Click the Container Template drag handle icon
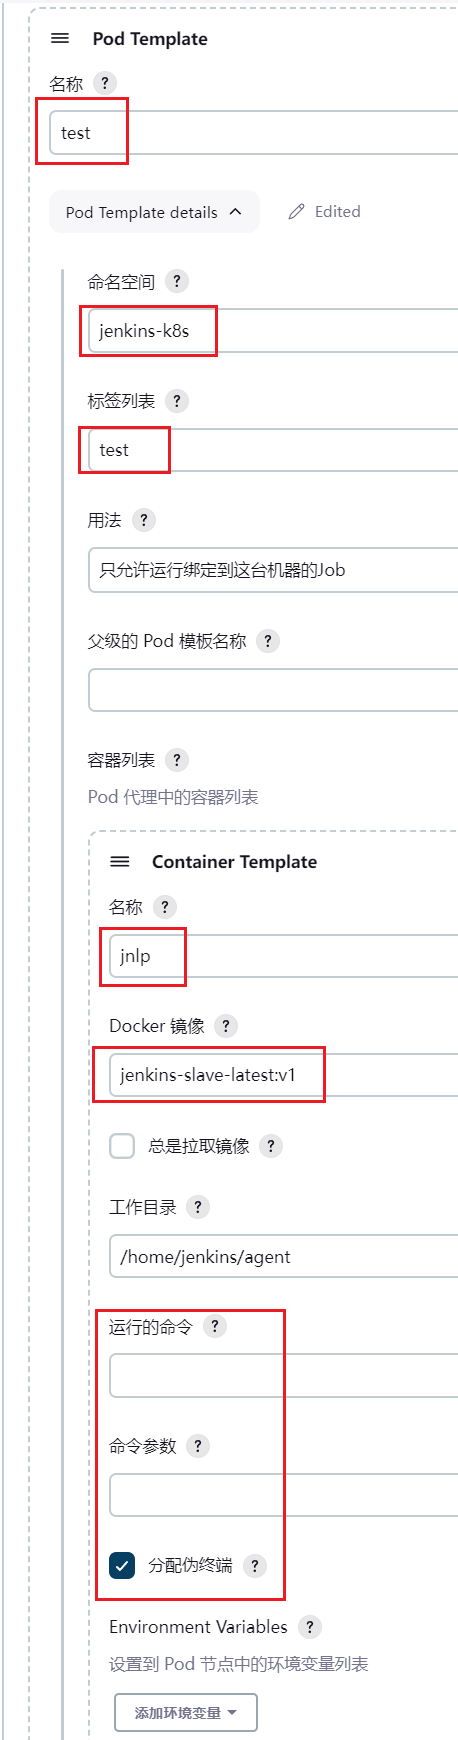This screenshot has height=1740, width=458. pyautogui.click(x=120, y=861)
